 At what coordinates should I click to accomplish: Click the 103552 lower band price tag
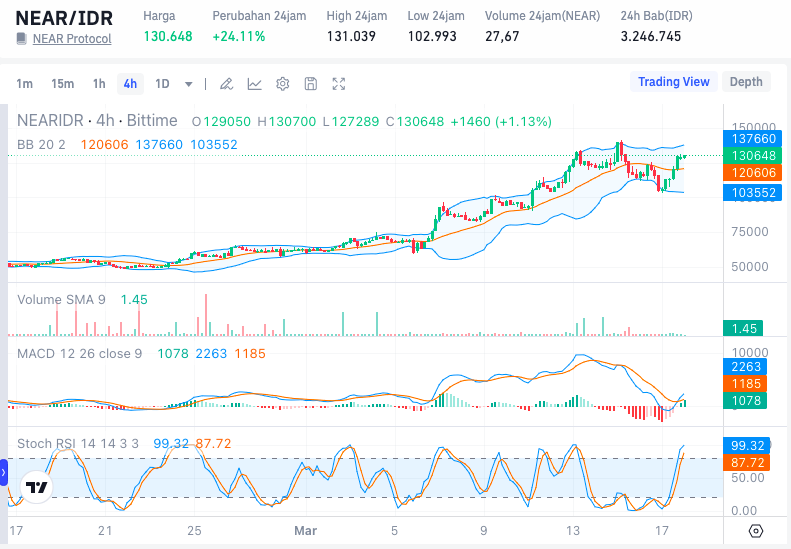[x=753, y=193]
